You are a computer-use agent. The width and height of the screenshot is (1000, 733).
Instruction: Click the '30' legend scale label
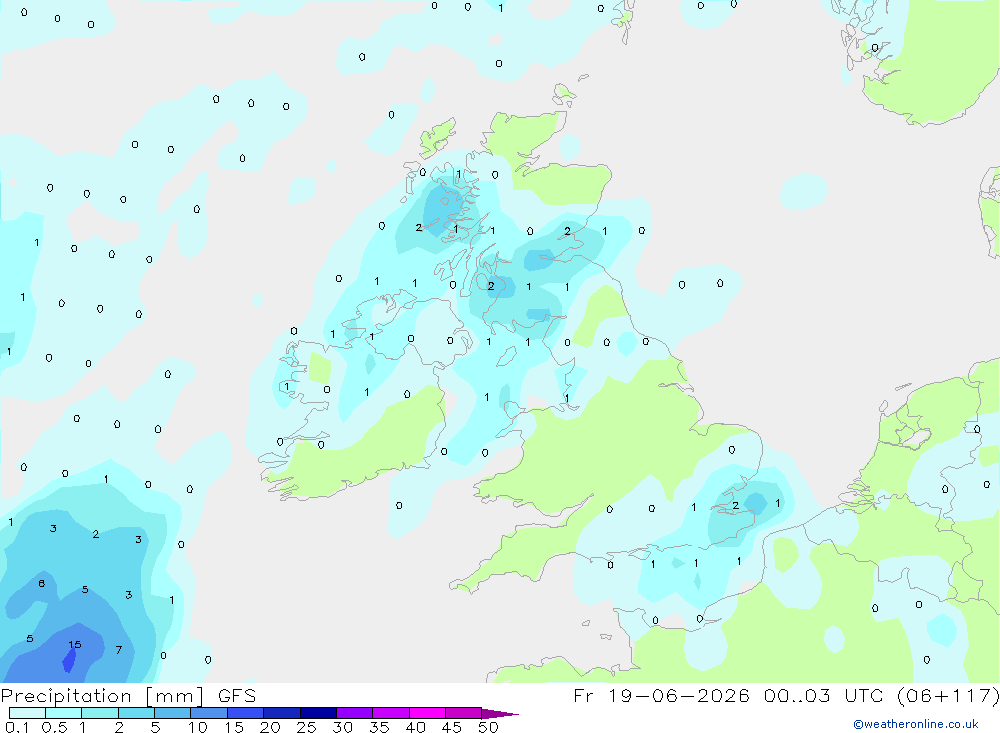[x=342, y=727]
